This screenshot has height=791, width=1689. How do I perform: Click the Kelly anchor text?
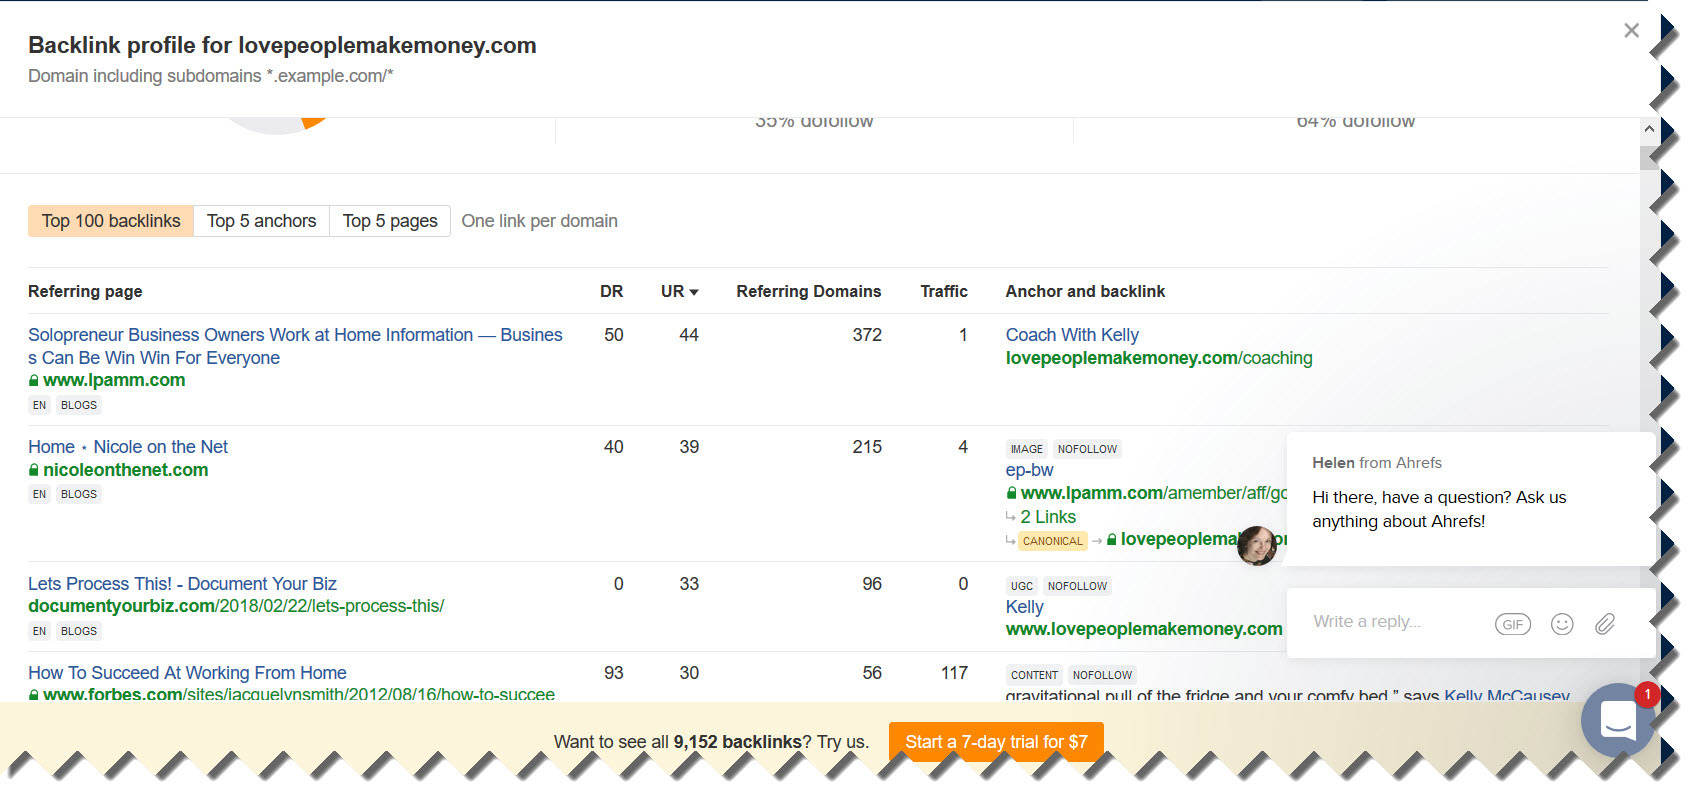(x=1024, y=607)
